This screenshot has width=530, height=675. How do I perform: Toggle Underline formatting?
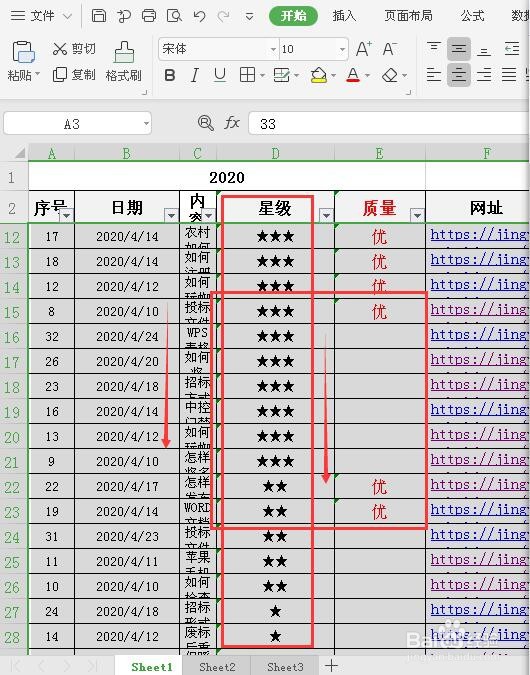220,75
